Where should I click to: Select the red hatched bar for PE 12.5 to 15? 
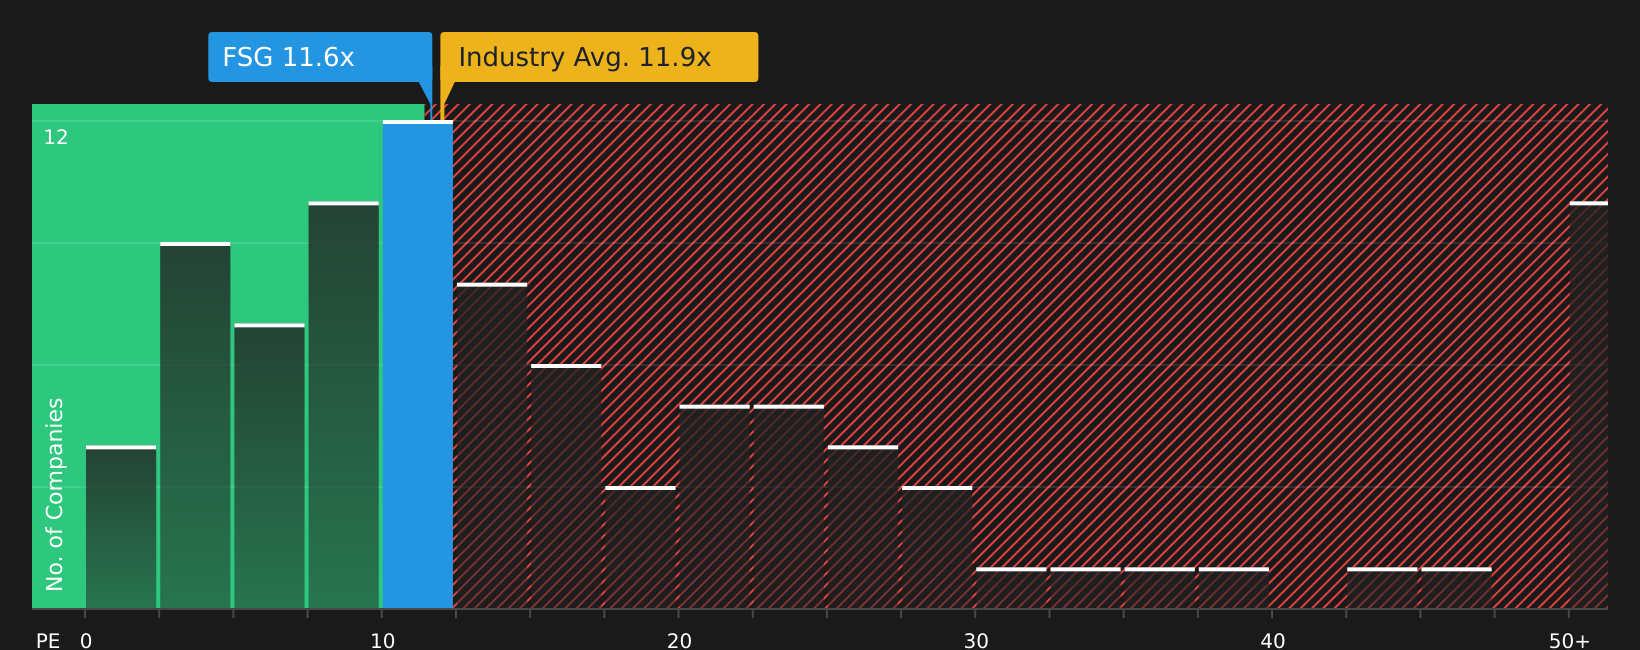[492, 446]
